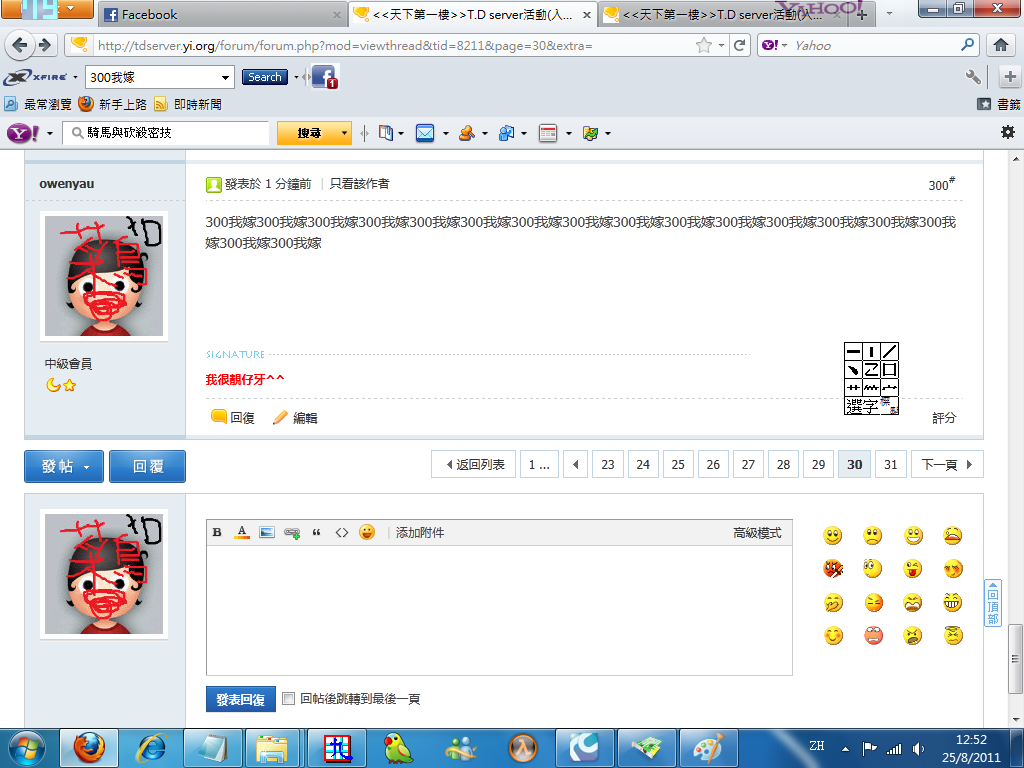Open Paint from the taskbar
The width and height of the screenshot is (1024, 768).
(x=709, y=748)
